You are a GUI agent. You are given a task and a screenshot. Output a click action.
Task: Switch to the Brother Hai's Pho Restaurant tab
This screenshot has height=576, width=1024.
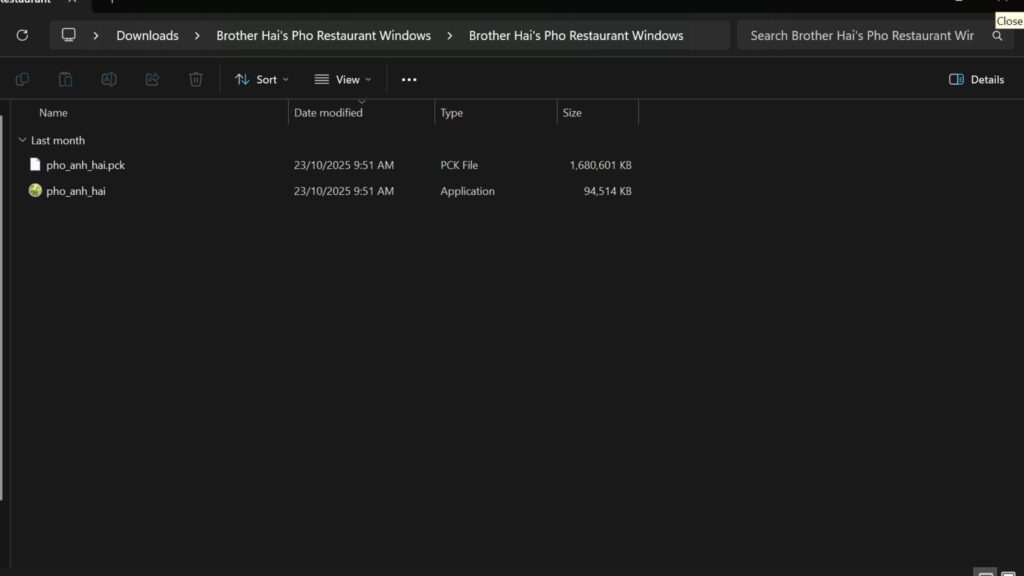[x=30, y=4]
